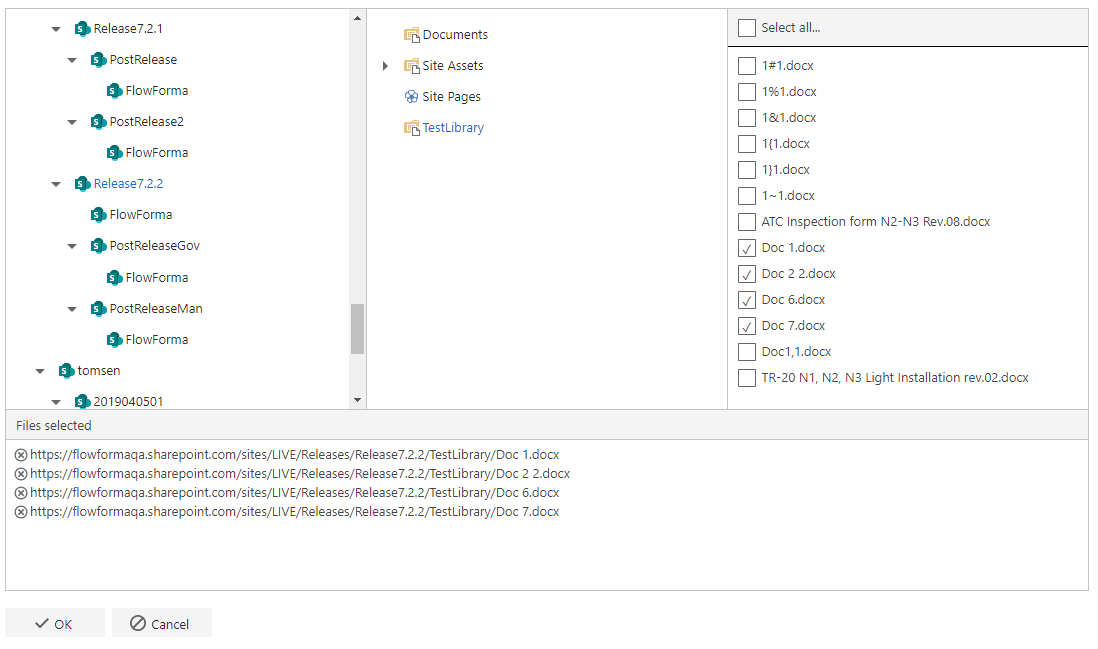Check the 1%1.docx checkbox
This screenshot has height=649, width=1098.
tap(747, 92)
